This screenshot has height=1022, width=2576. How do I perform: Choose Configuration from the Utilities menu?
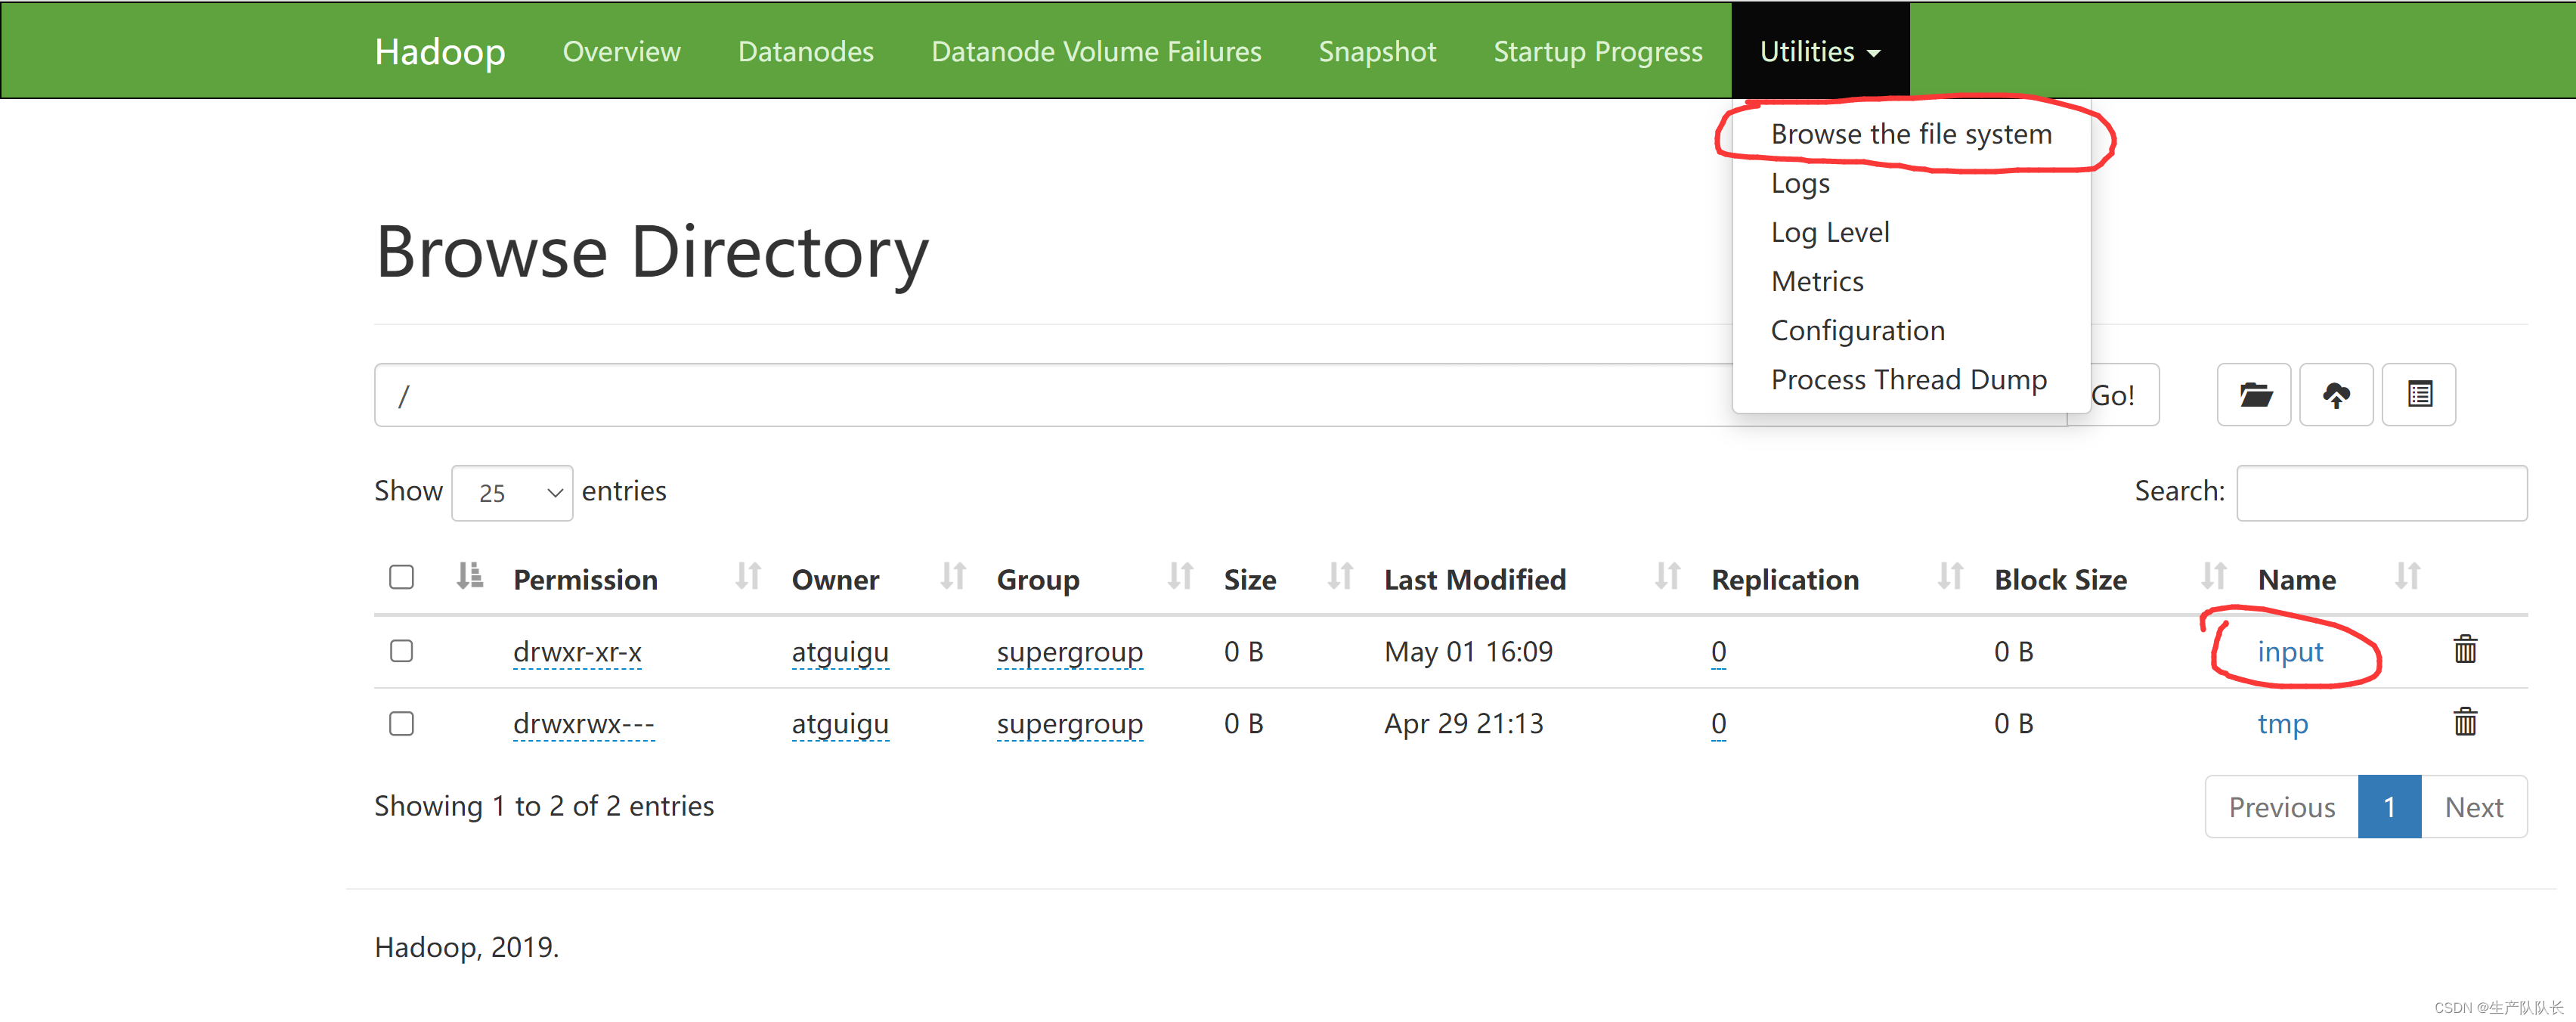click(1857, 330)
